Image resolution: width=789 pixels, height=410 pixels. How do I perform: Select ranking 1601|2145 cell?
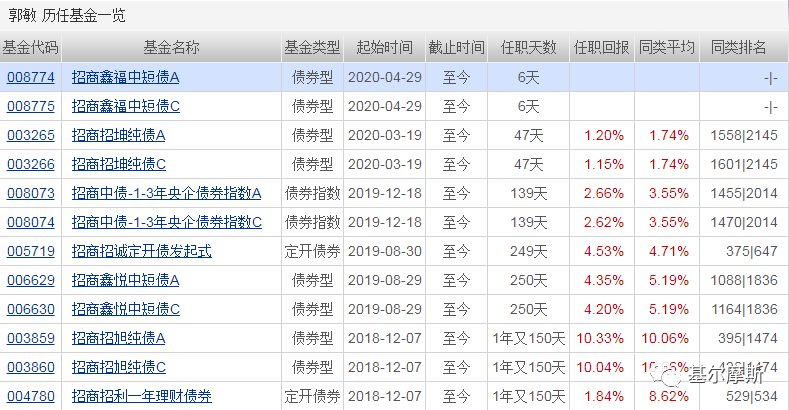pos(744,165)
